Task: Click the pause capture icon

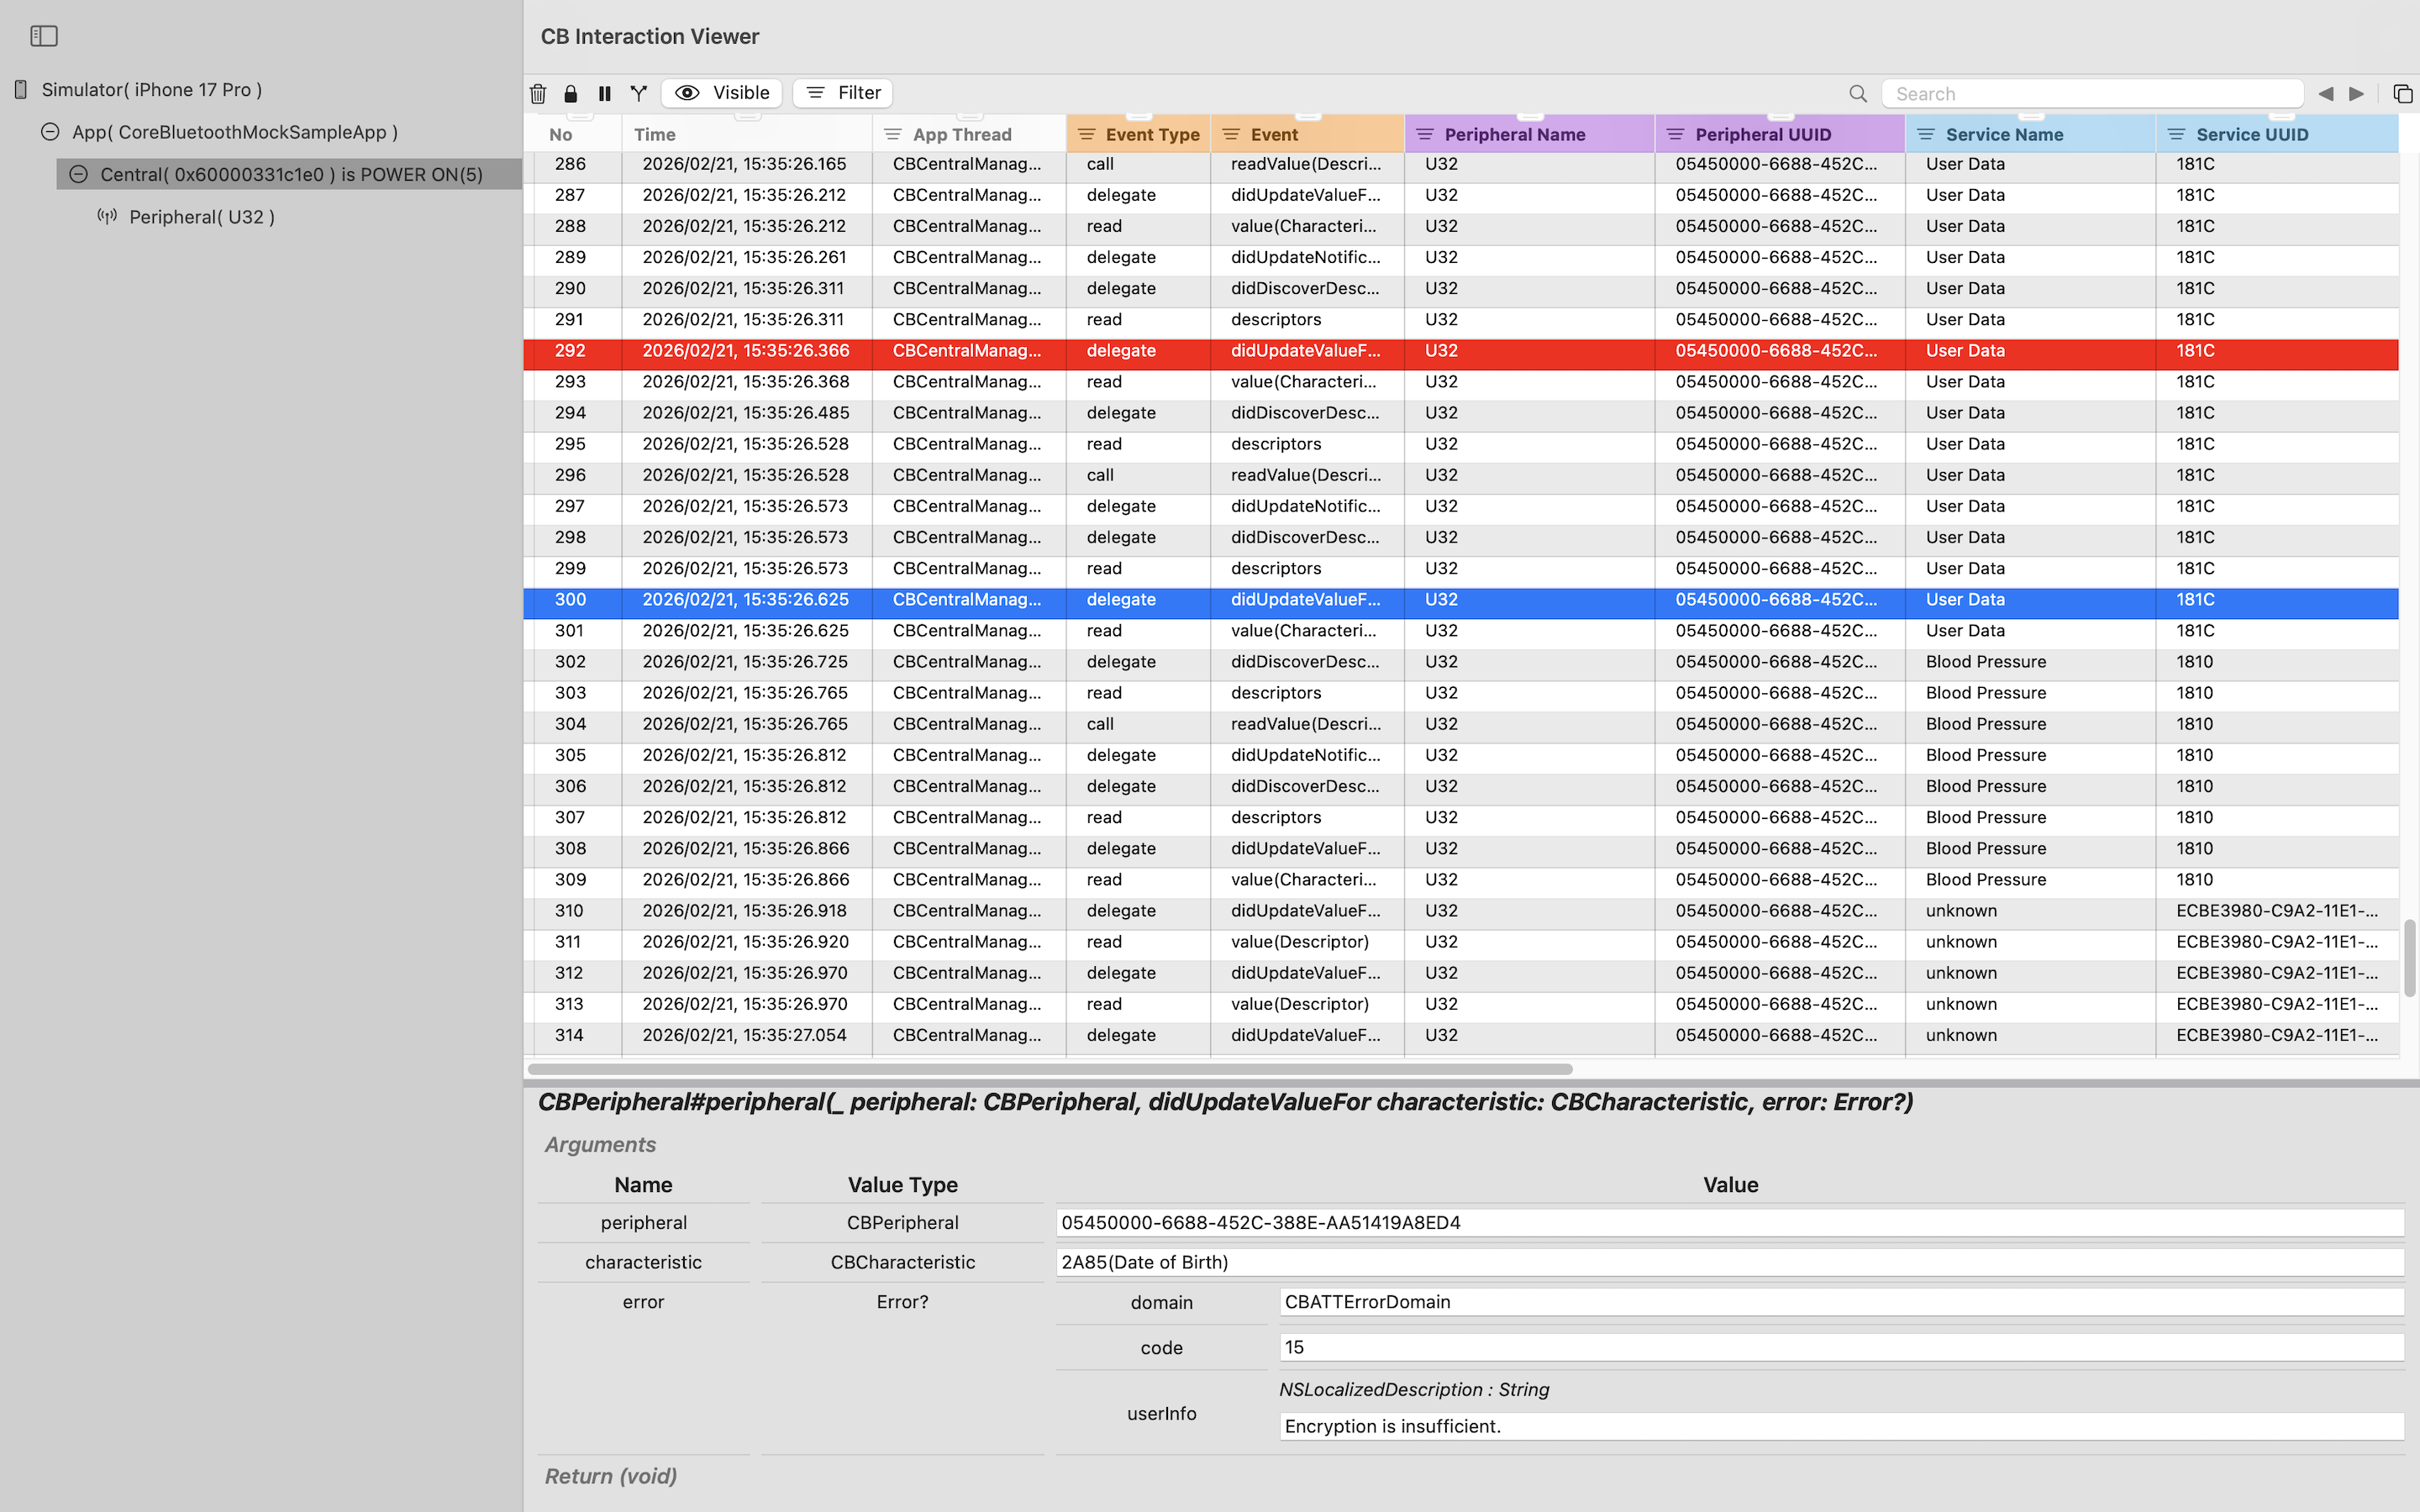Action: point(605,93)
